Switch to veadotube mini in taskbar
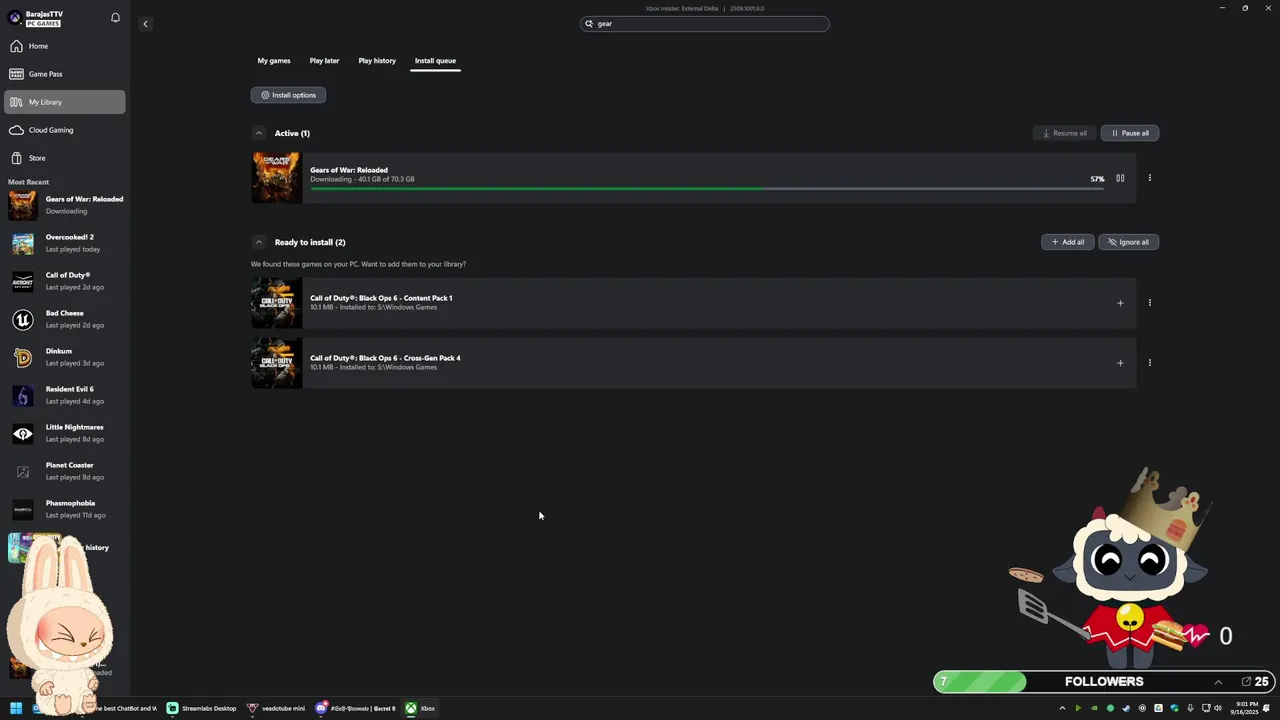Viewport: 1280px width, 720px height. pyautogui.click(x=277, y=708)
